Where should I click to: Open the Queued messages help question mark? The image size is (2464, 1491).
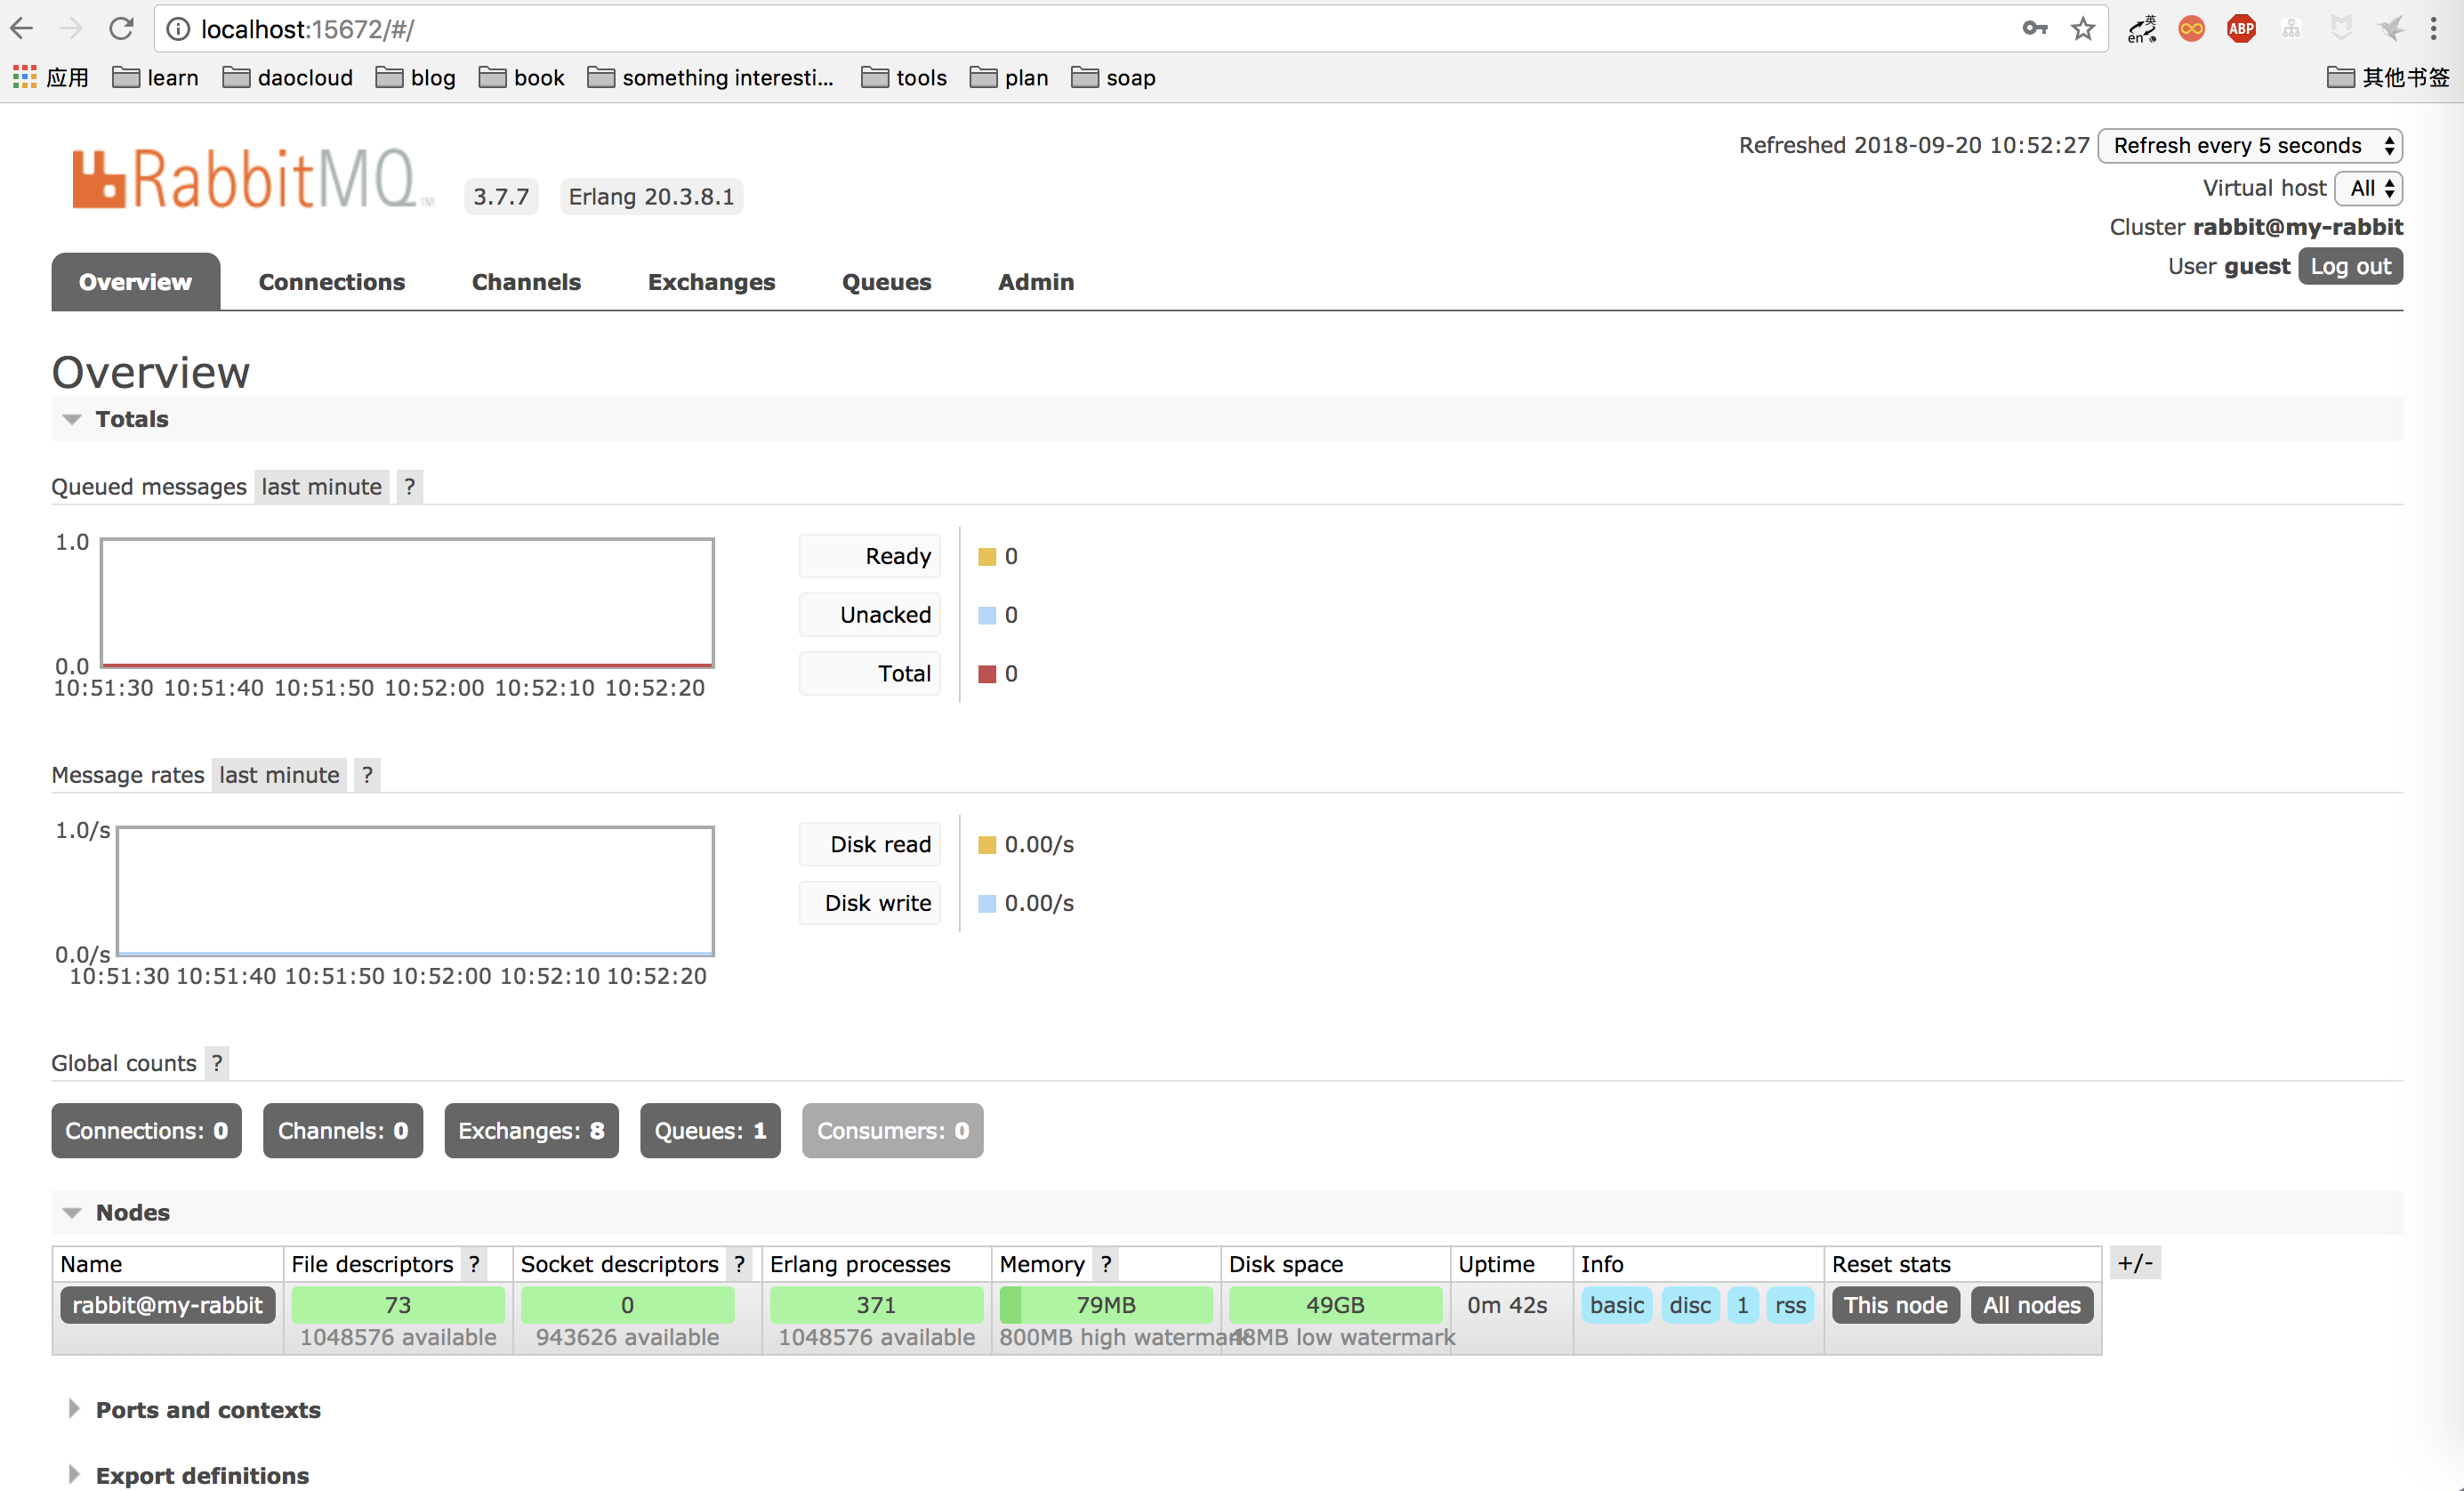pos(409,487)
